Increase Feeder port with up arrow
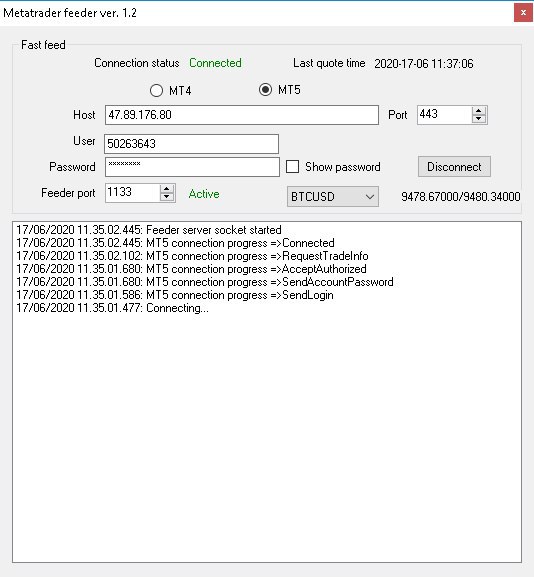The image size is (534, 577). pyautogui.click(x=167, y=188)
